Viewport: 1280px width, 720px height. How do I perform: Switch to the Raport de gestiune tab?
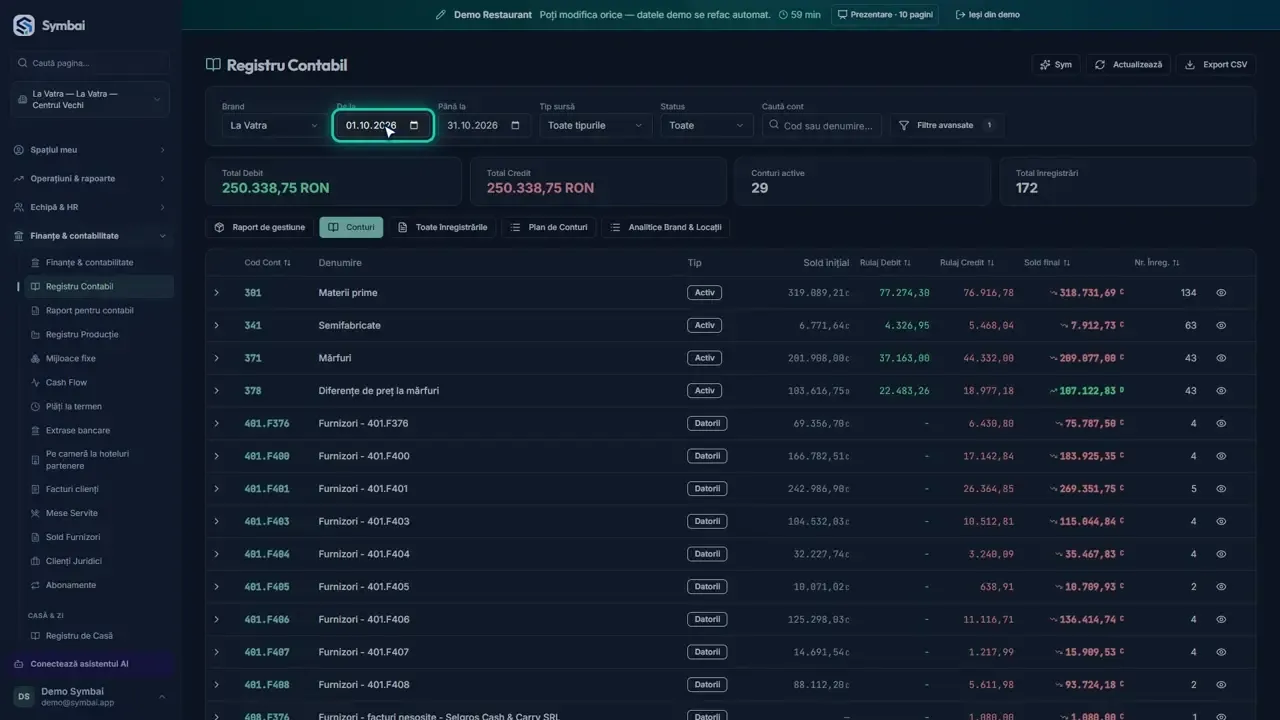(260, 227)
